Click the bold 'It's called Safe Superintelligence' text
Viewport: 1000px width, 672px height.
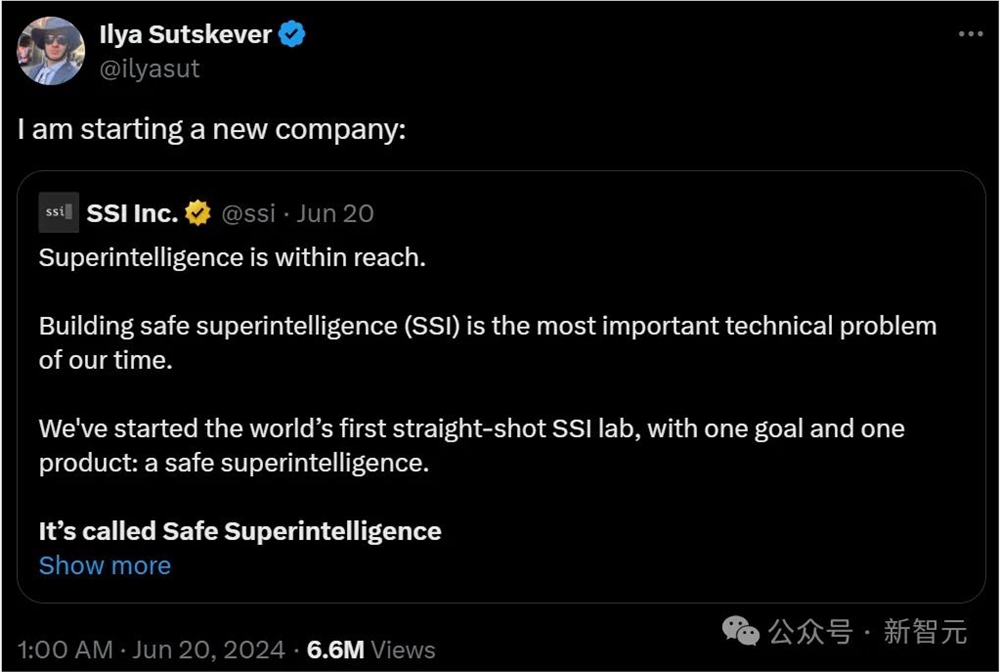(240, 531)
